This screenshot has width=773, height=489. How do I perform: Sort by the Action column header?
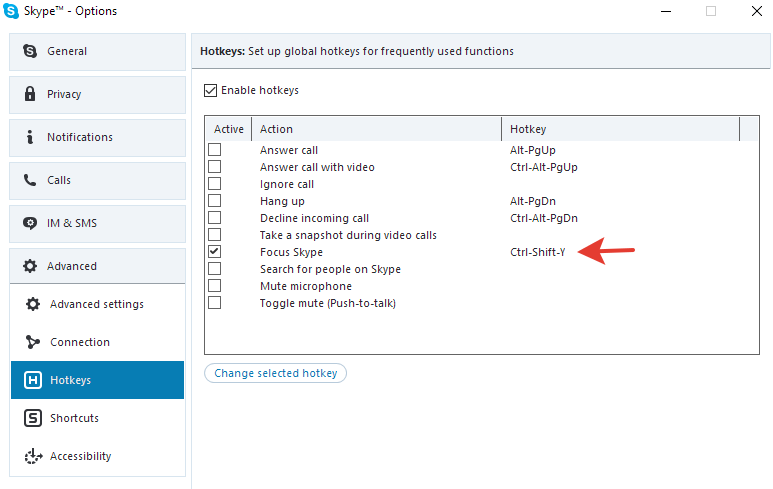pyautogui.click(x=377, y=129)
